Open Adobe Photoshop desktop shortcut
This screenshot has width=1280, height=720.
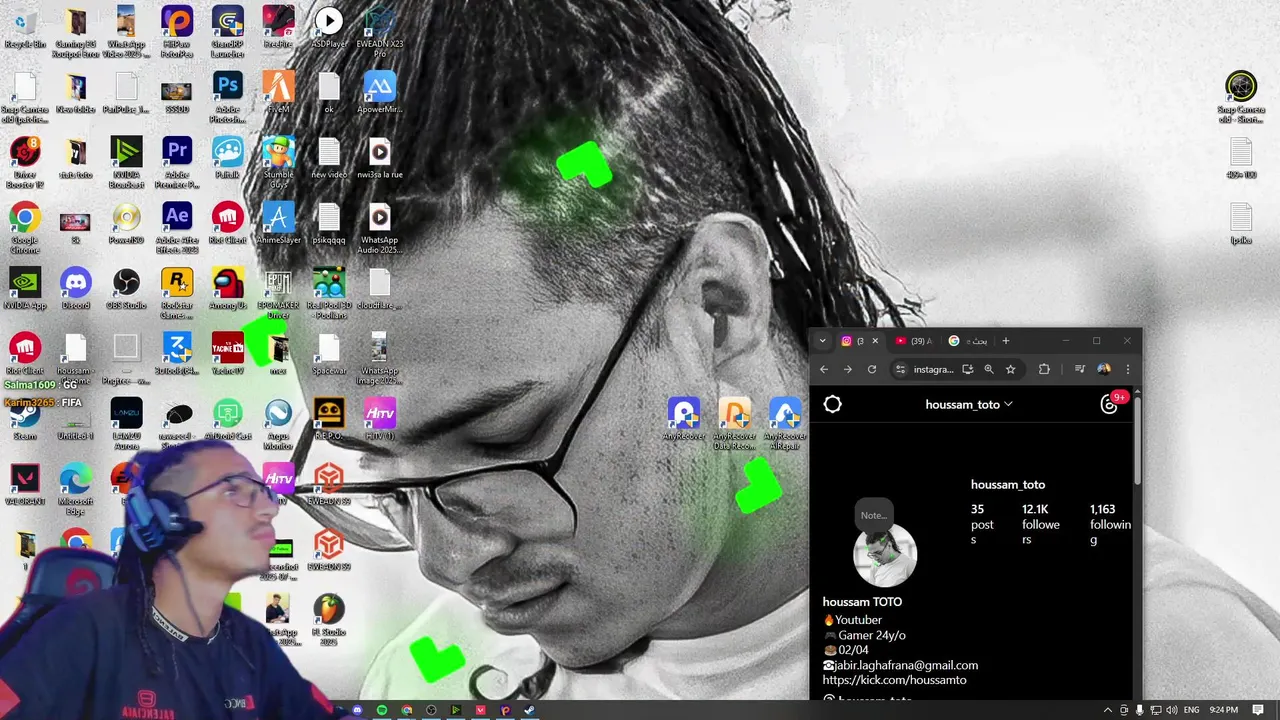pos(228,94)
